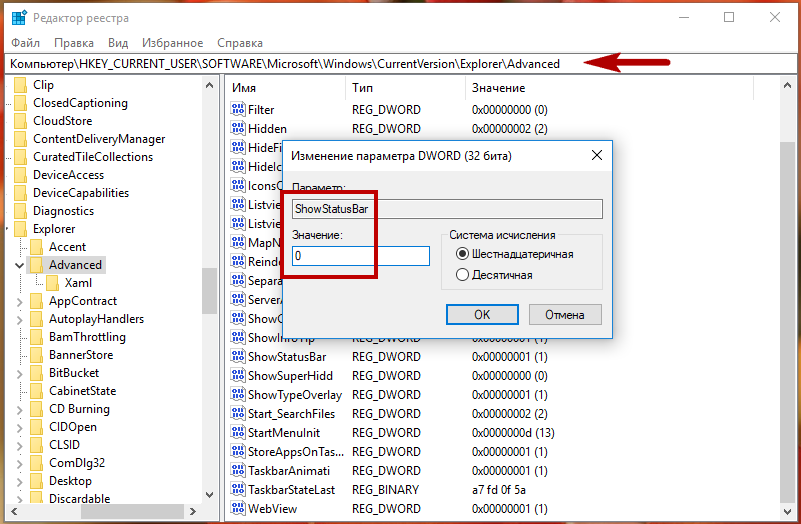The image size is (801, 524).
Task: Expand the AppContract tree node
Action: coord(20,301)
